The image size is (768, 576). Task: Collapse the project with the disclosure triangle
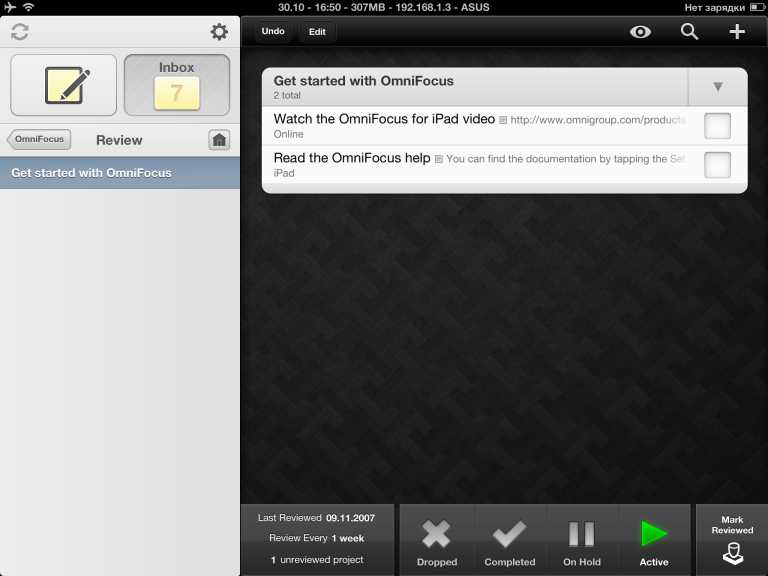point(718,87)
